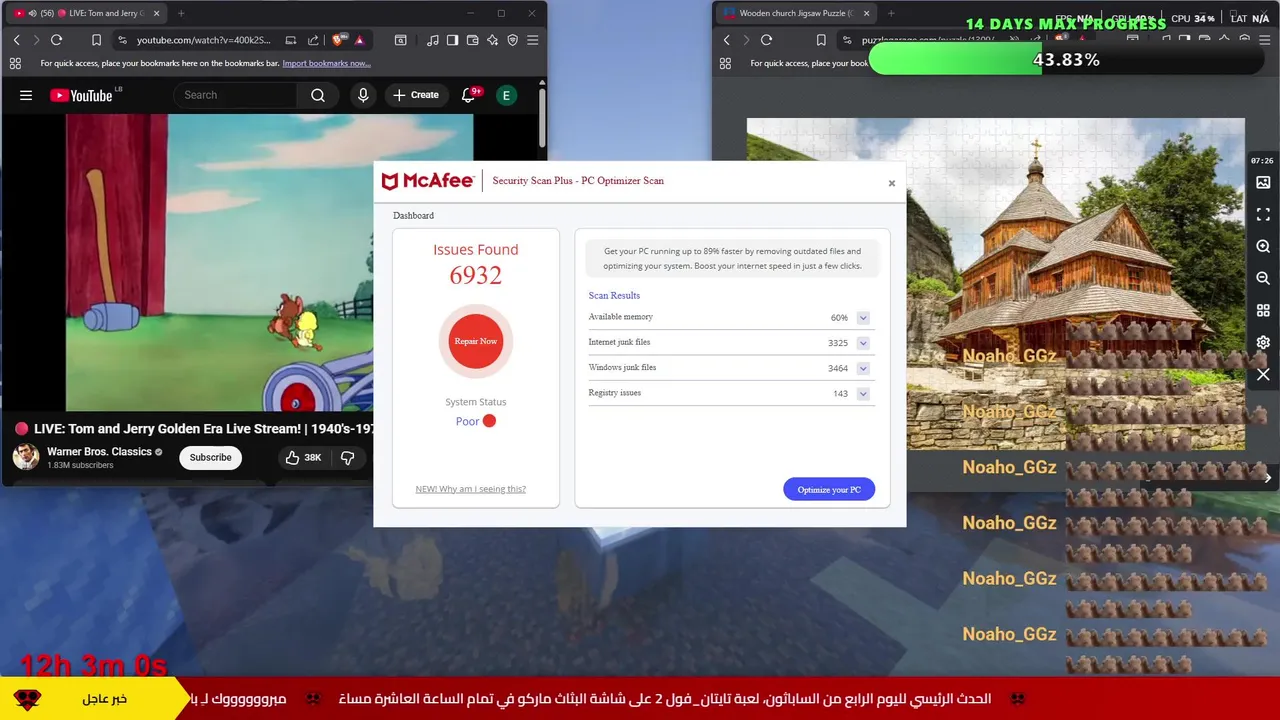
Task: Open the music playlist icon in YouTube window toolbar
Action: [432, 40]
